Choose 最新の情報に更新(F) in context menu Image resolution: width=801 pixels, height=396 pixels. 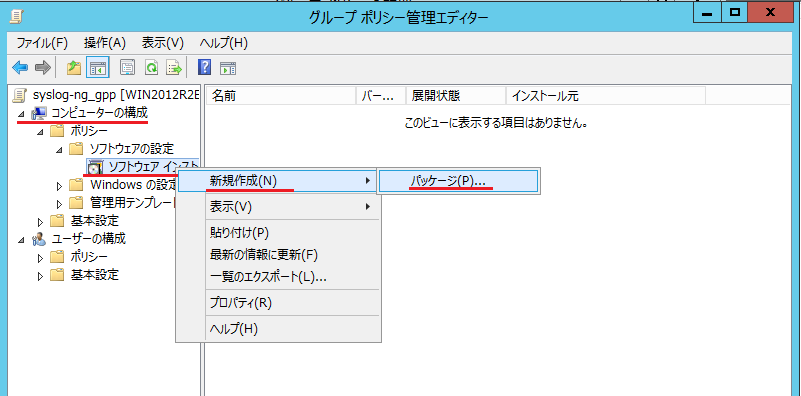(278, 254)
